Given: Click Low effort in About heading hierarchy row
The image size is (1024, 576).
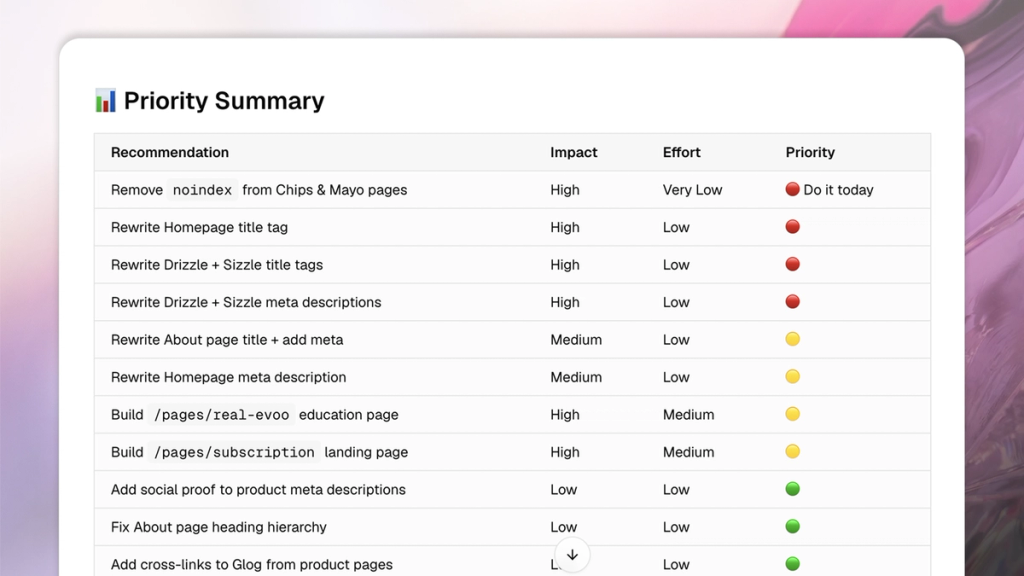Looking at the screenshot, I should (x=676, y=527).
